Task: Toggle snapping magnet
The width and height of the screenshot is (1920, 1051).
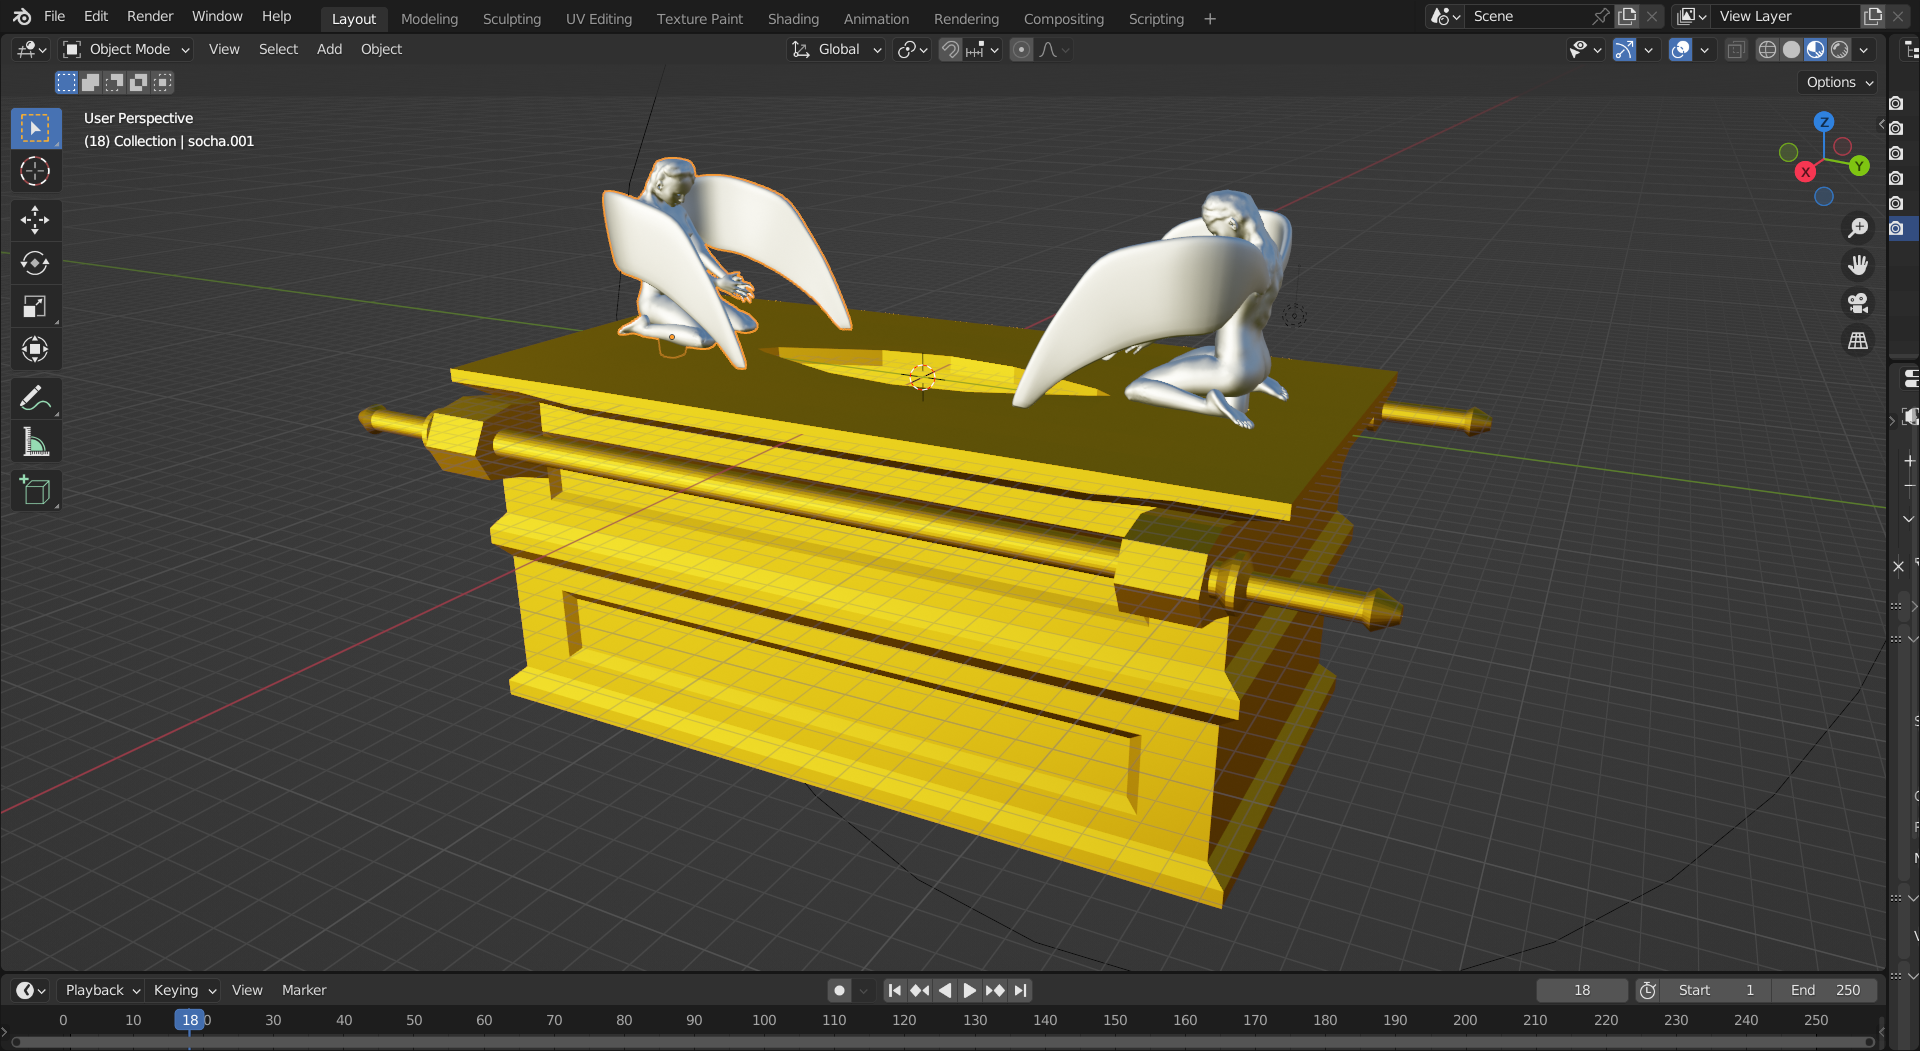Action: 950,49
